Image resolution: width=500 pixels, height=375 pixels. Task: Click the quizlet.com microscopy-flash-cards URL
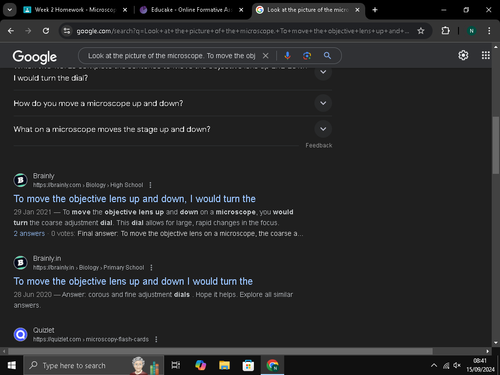[x=91, y=339]
